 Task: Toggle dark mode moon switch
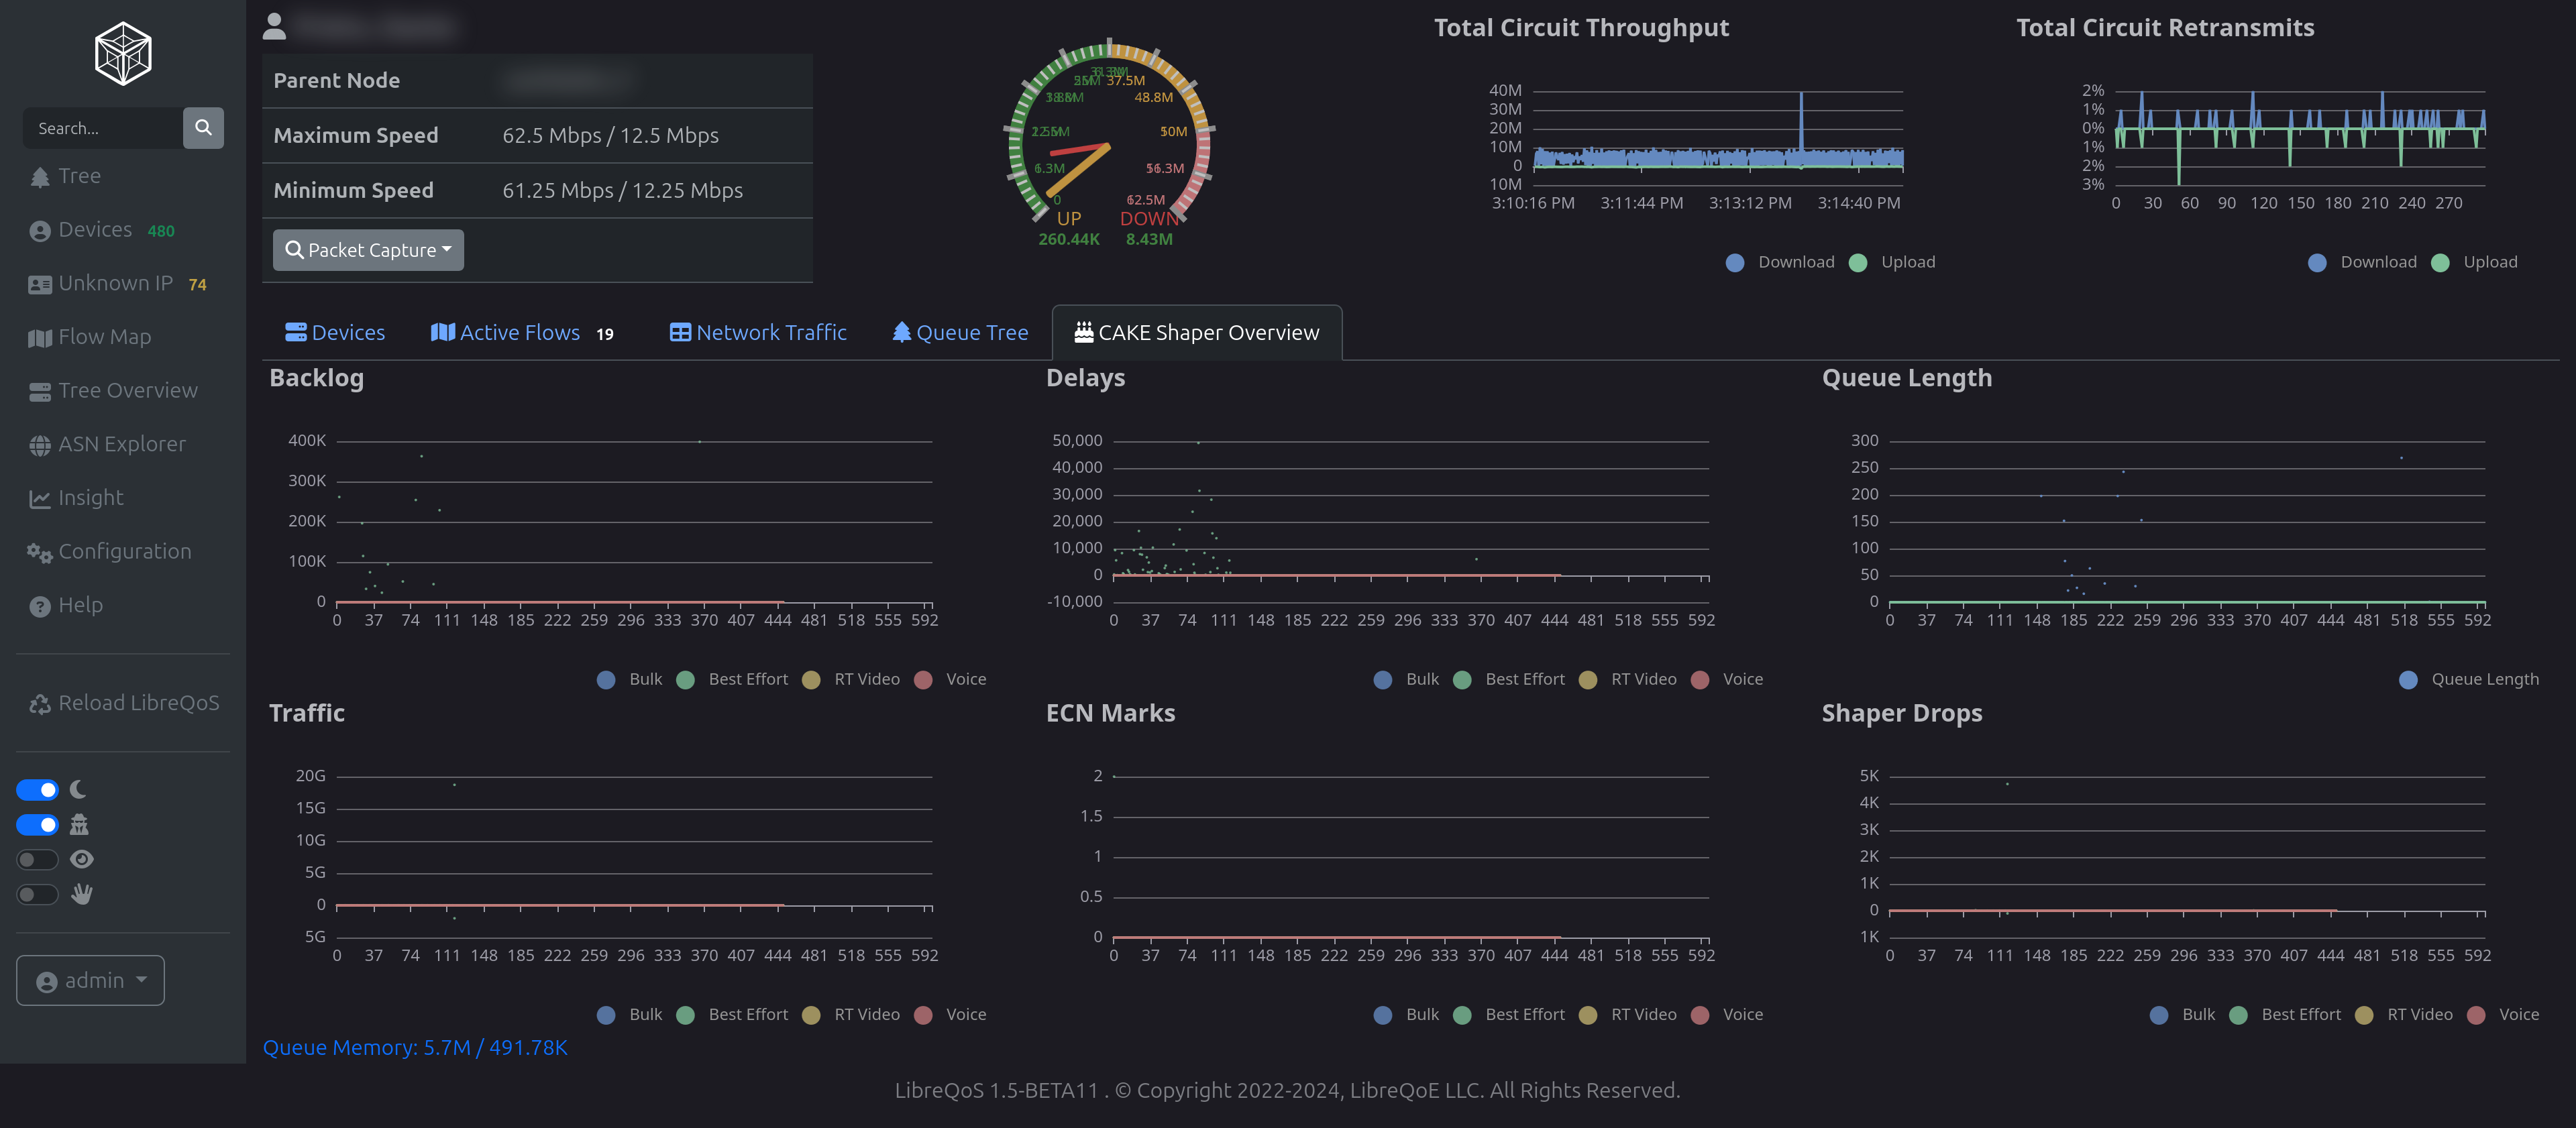click(x=38, y=790)
